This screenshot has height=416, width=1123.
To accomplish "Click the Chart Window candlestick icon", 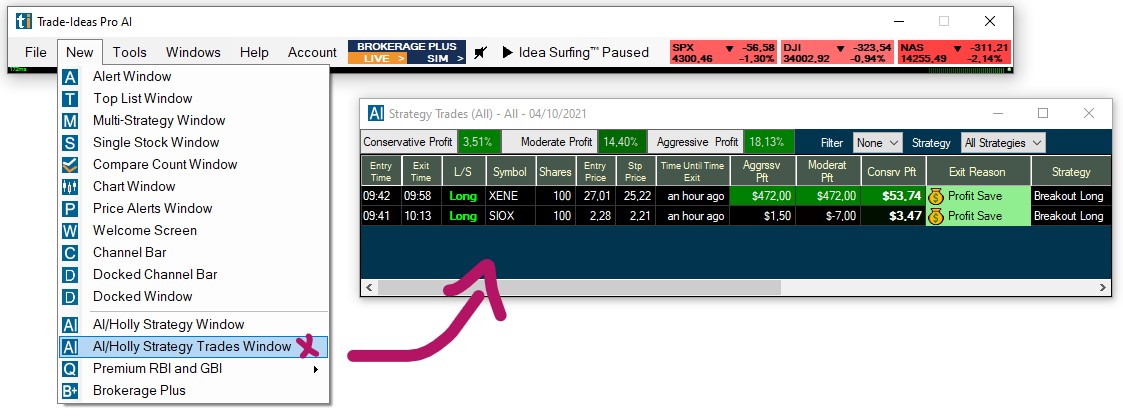I will pyautogui.click(x=70, y=187).
